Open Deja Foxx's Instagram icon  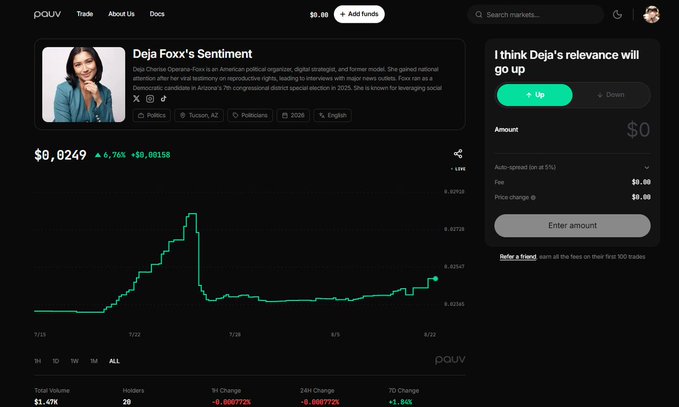pyautogui.click(x=150, y=99)
